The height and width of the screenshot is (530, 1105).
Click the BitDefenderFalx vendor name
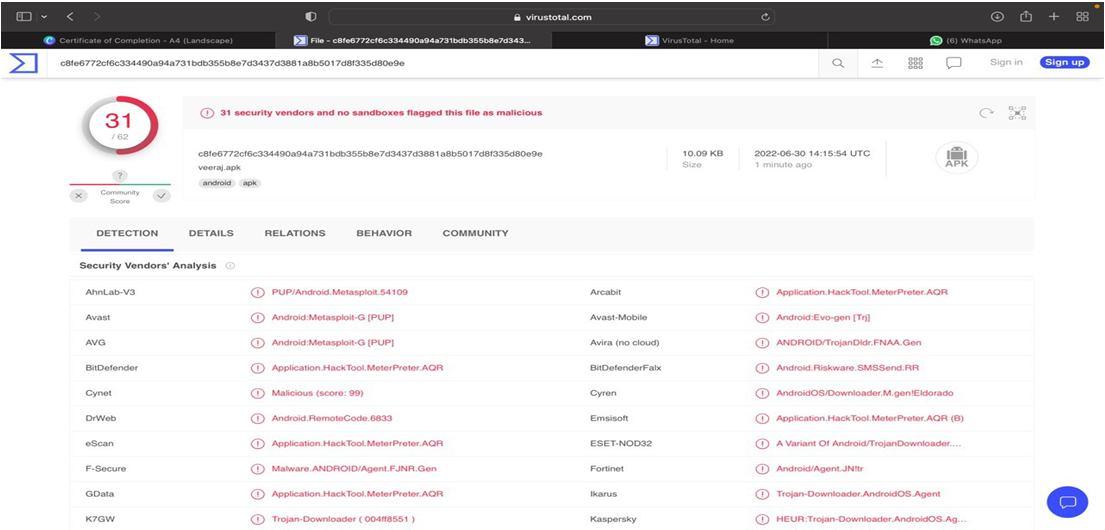(x=625, y=368)
